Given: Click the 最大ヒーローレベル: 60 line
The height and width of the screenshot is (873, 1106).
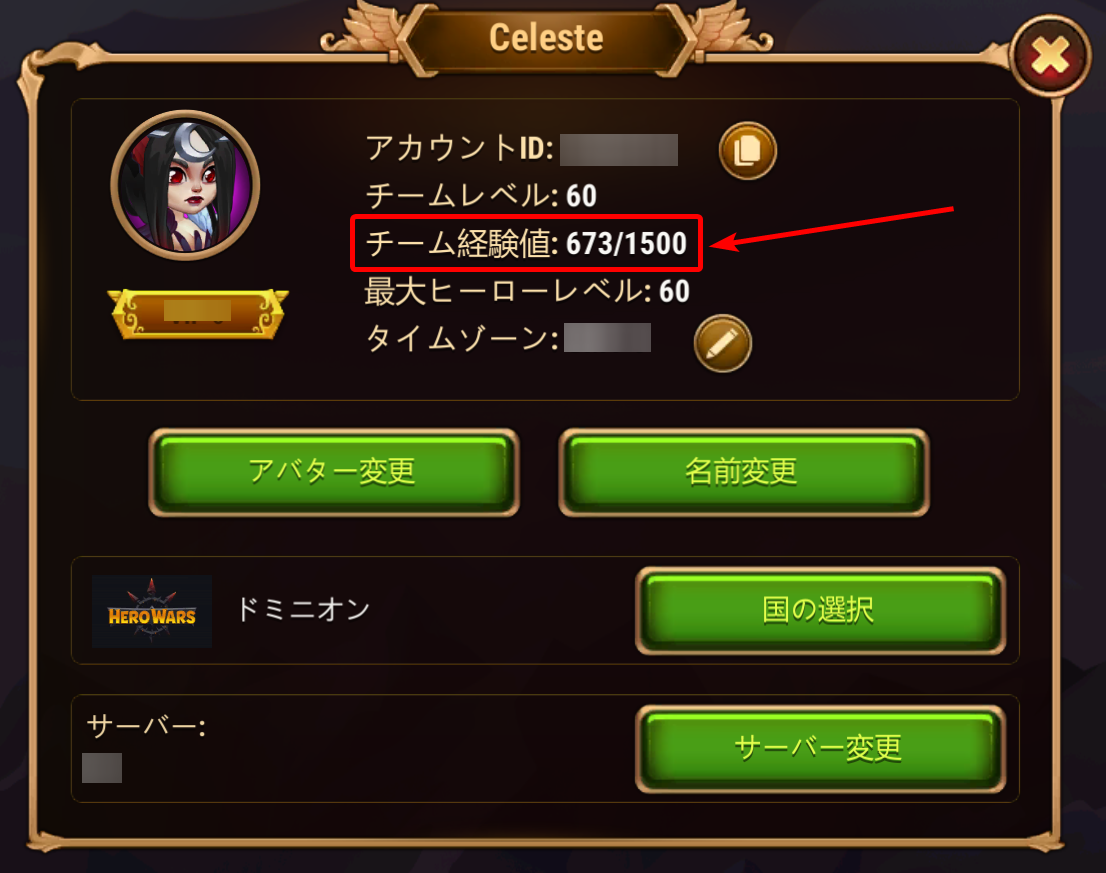Looking at the screenshot, I should [527, 291].
